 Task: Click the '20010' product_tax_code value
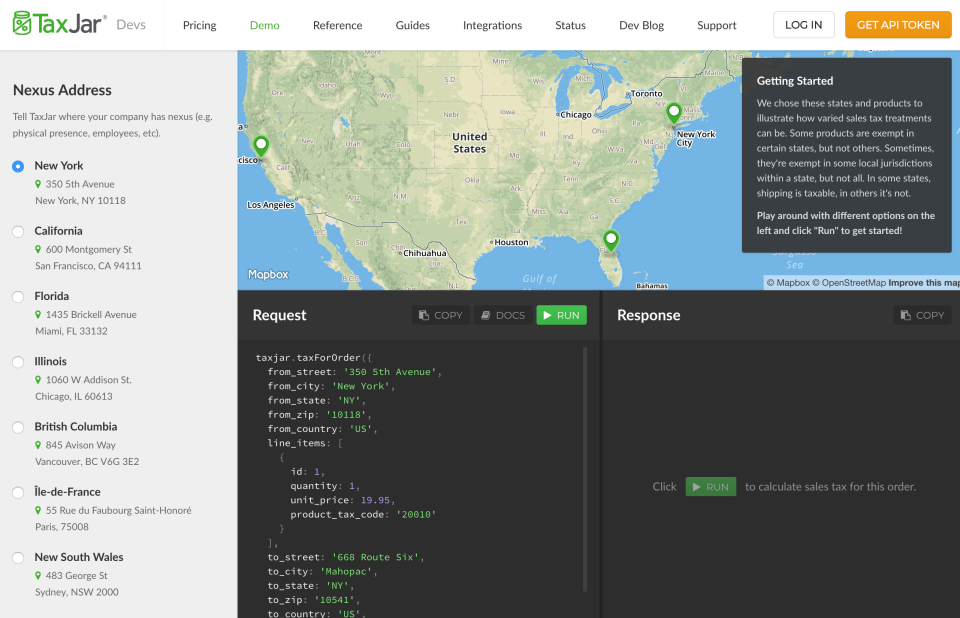tap(416, 514)
